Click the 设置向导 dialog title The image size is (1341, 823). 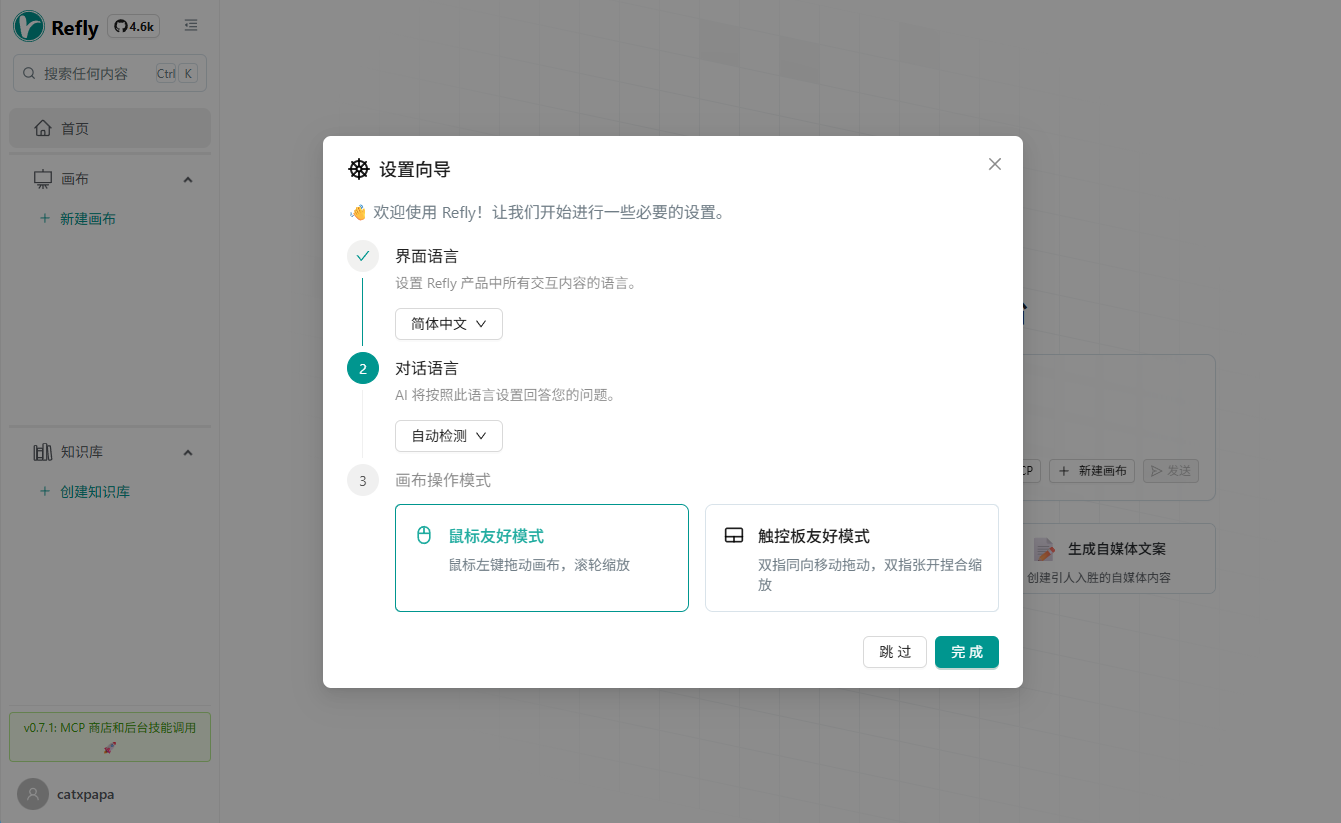click(x=415, y=169)
